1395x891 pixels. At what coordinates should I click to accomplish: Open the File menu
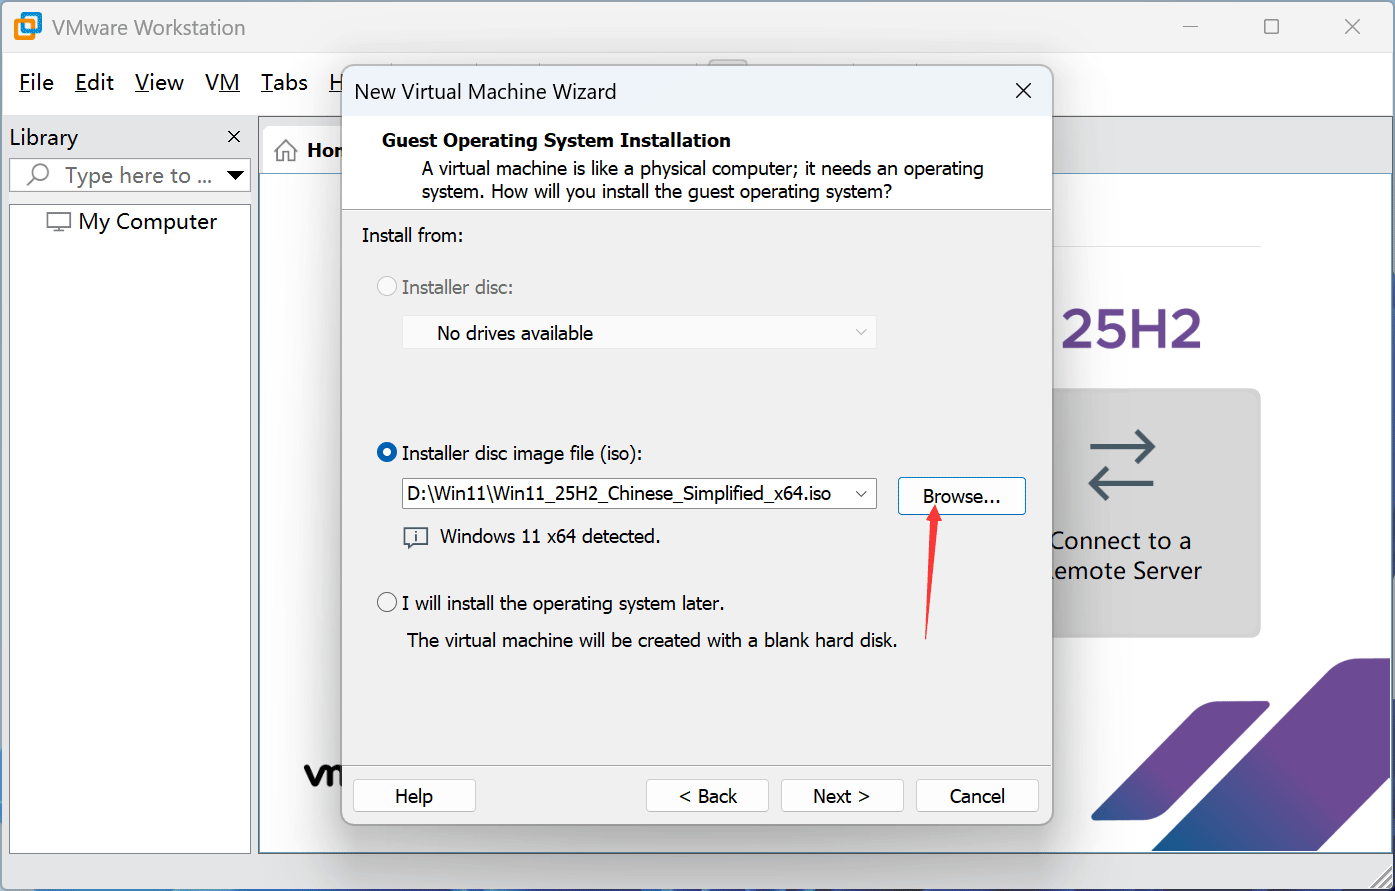(x=36, y=82)
